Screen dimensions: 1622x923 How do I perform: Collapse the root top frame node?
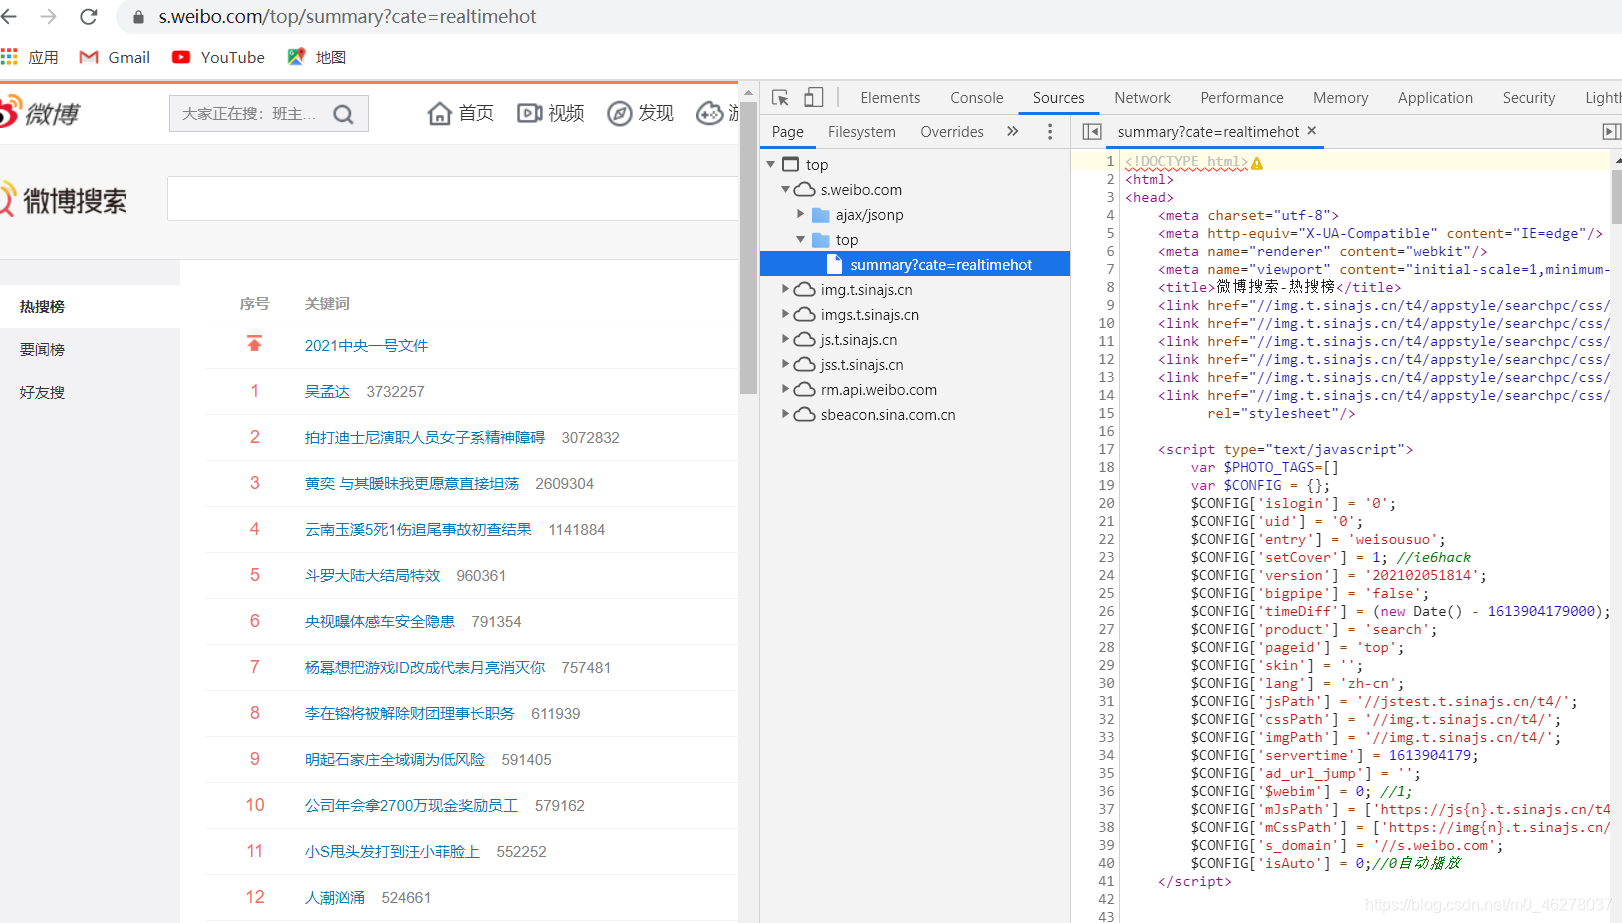point(771,164)
